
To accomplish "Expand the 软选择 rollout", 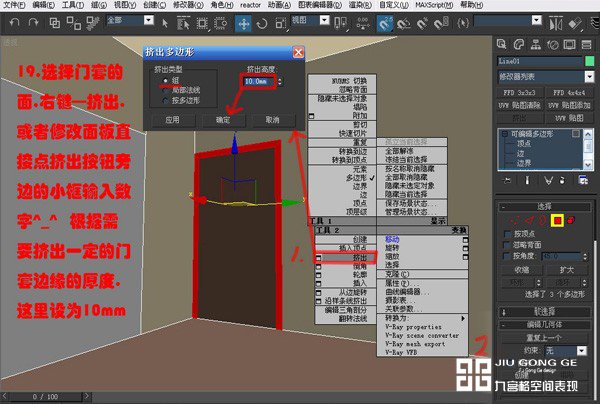I will (x=545, y=312).
